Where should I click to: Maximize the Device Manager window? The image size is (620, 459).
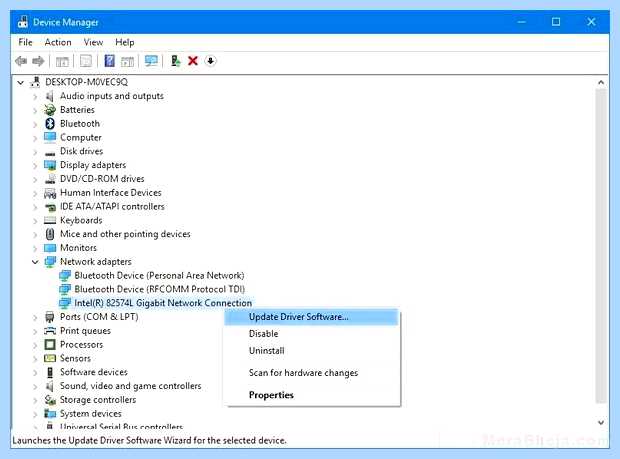(x=556, y=22)
